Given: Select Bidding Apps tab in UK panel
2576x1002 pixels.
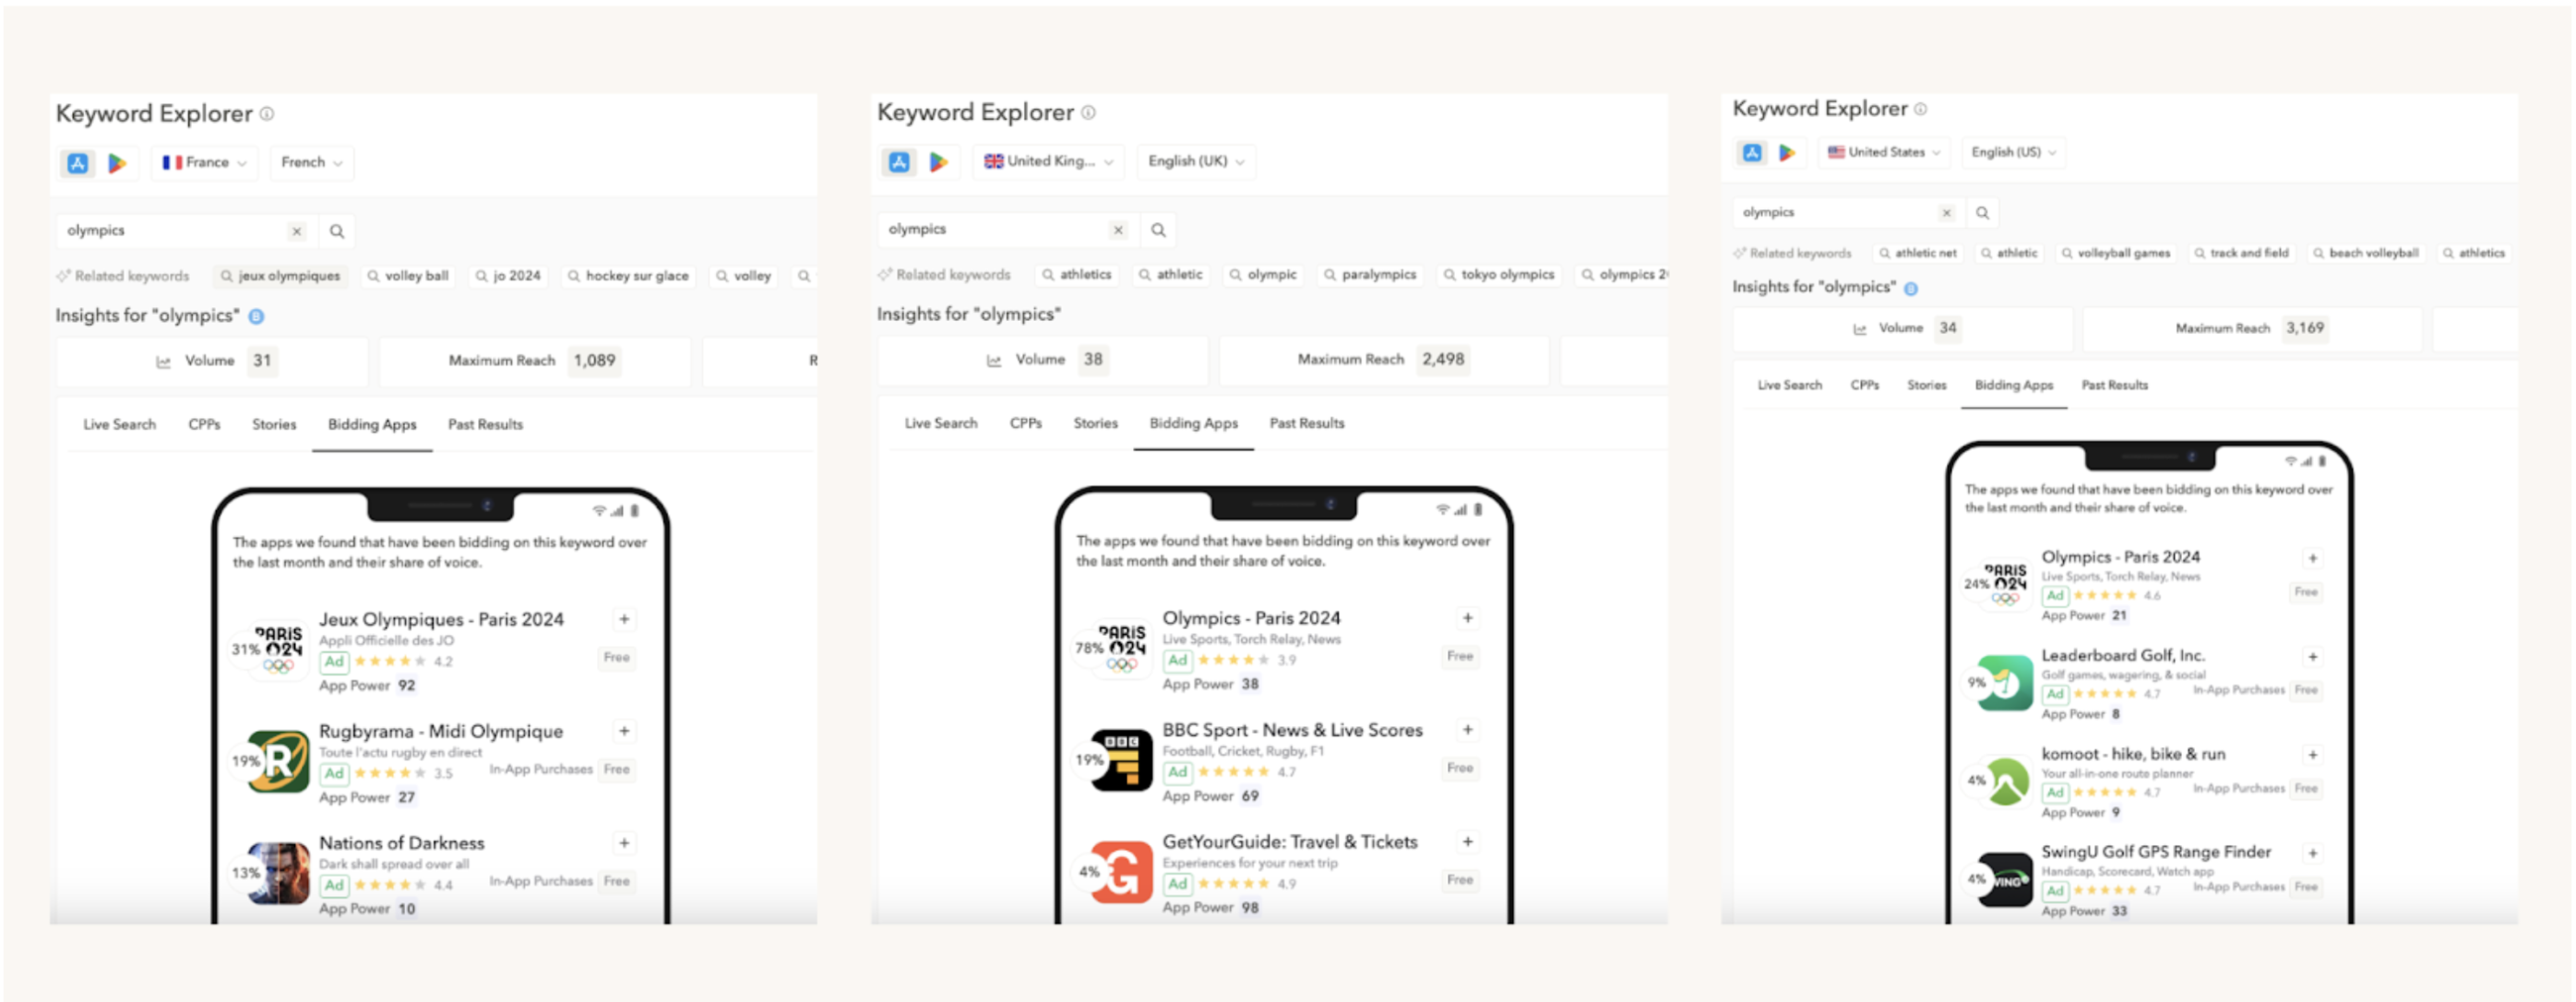Looking at the screenshot, I should pos(1193,424).
